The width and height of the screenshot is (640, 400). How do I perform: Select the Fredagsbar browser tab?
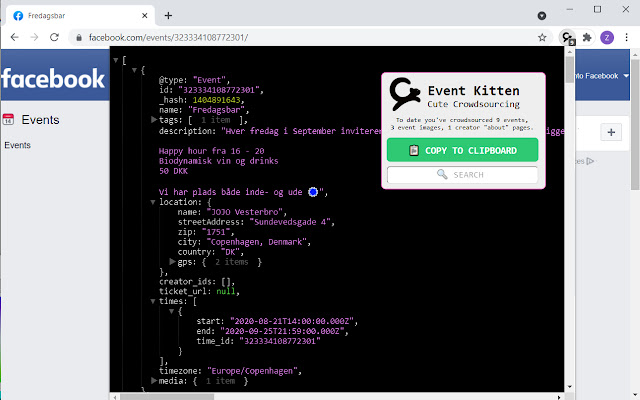click(x=80, y=16)
